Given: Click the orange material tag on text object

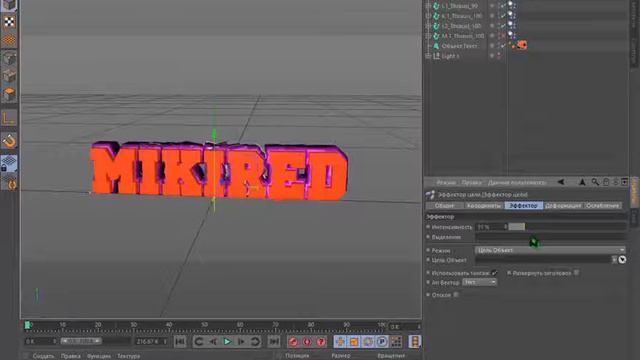Looking at the screenshot, I should coord(522,45).
